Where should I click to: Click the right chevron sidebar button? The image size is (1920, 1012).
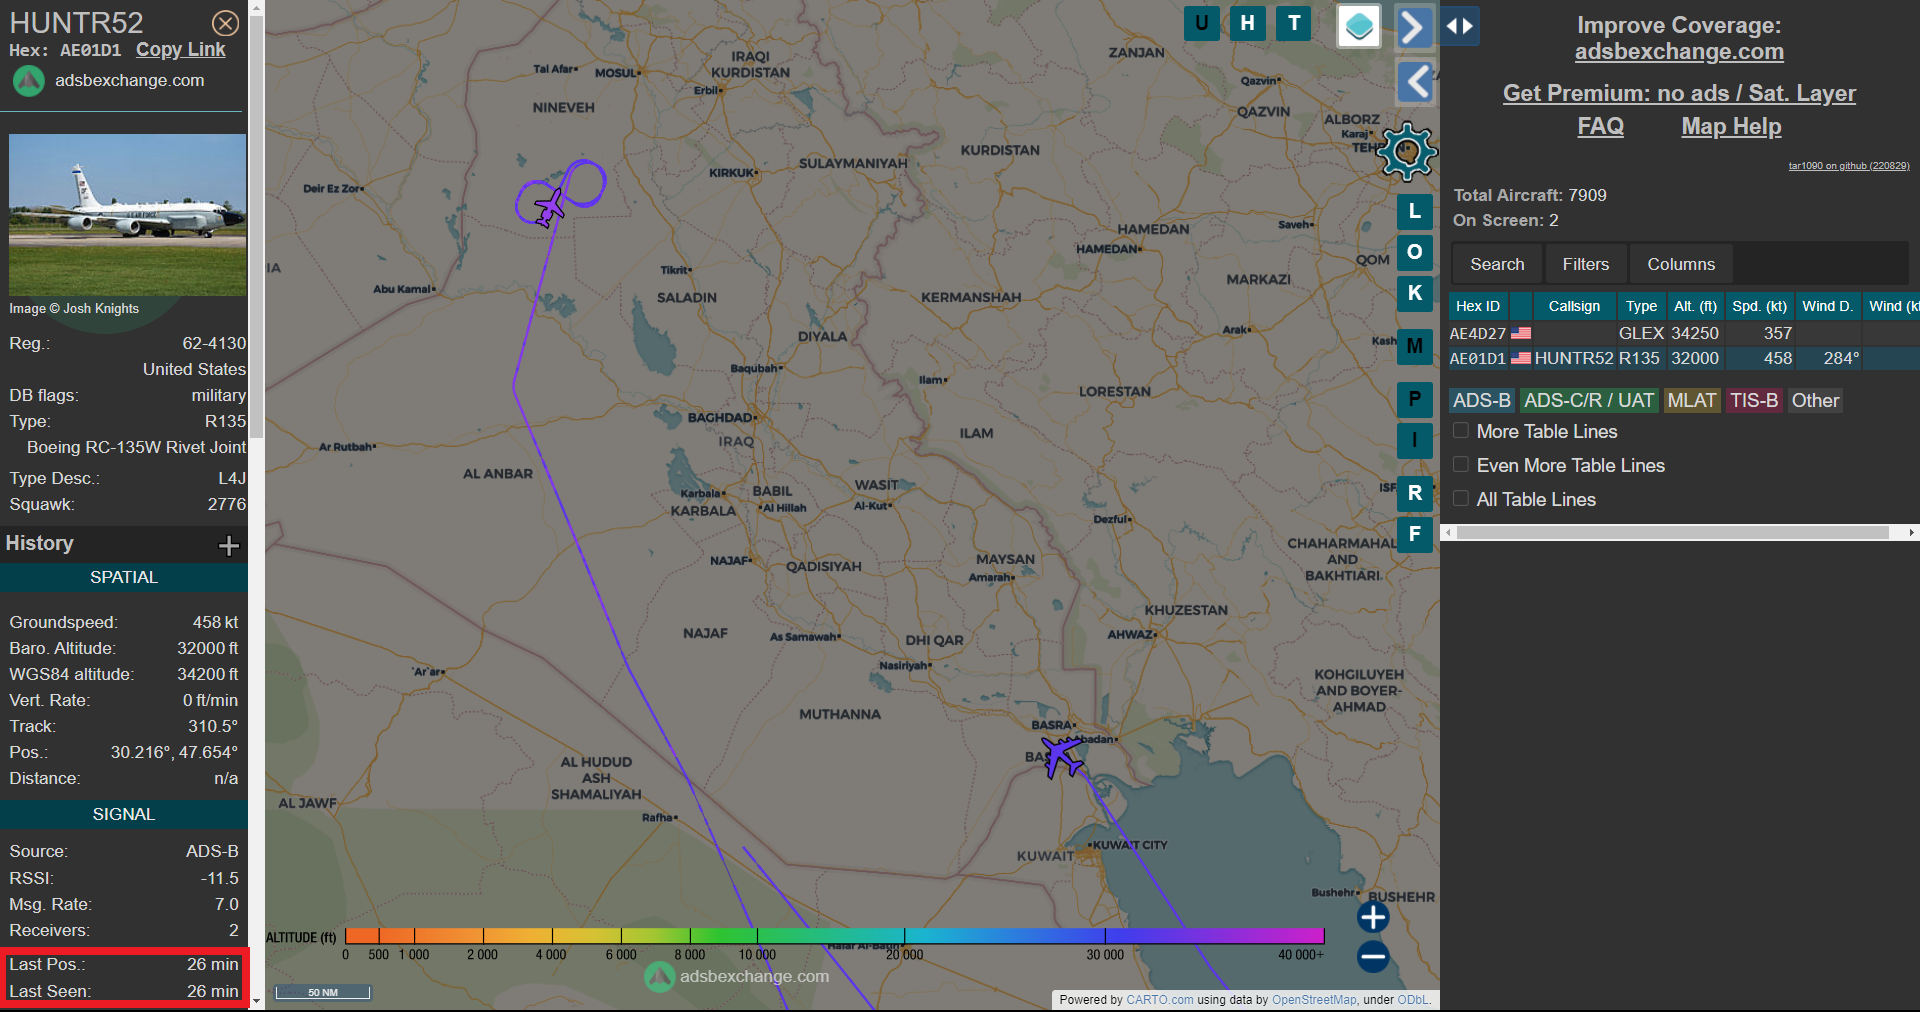pos(1414,27)
